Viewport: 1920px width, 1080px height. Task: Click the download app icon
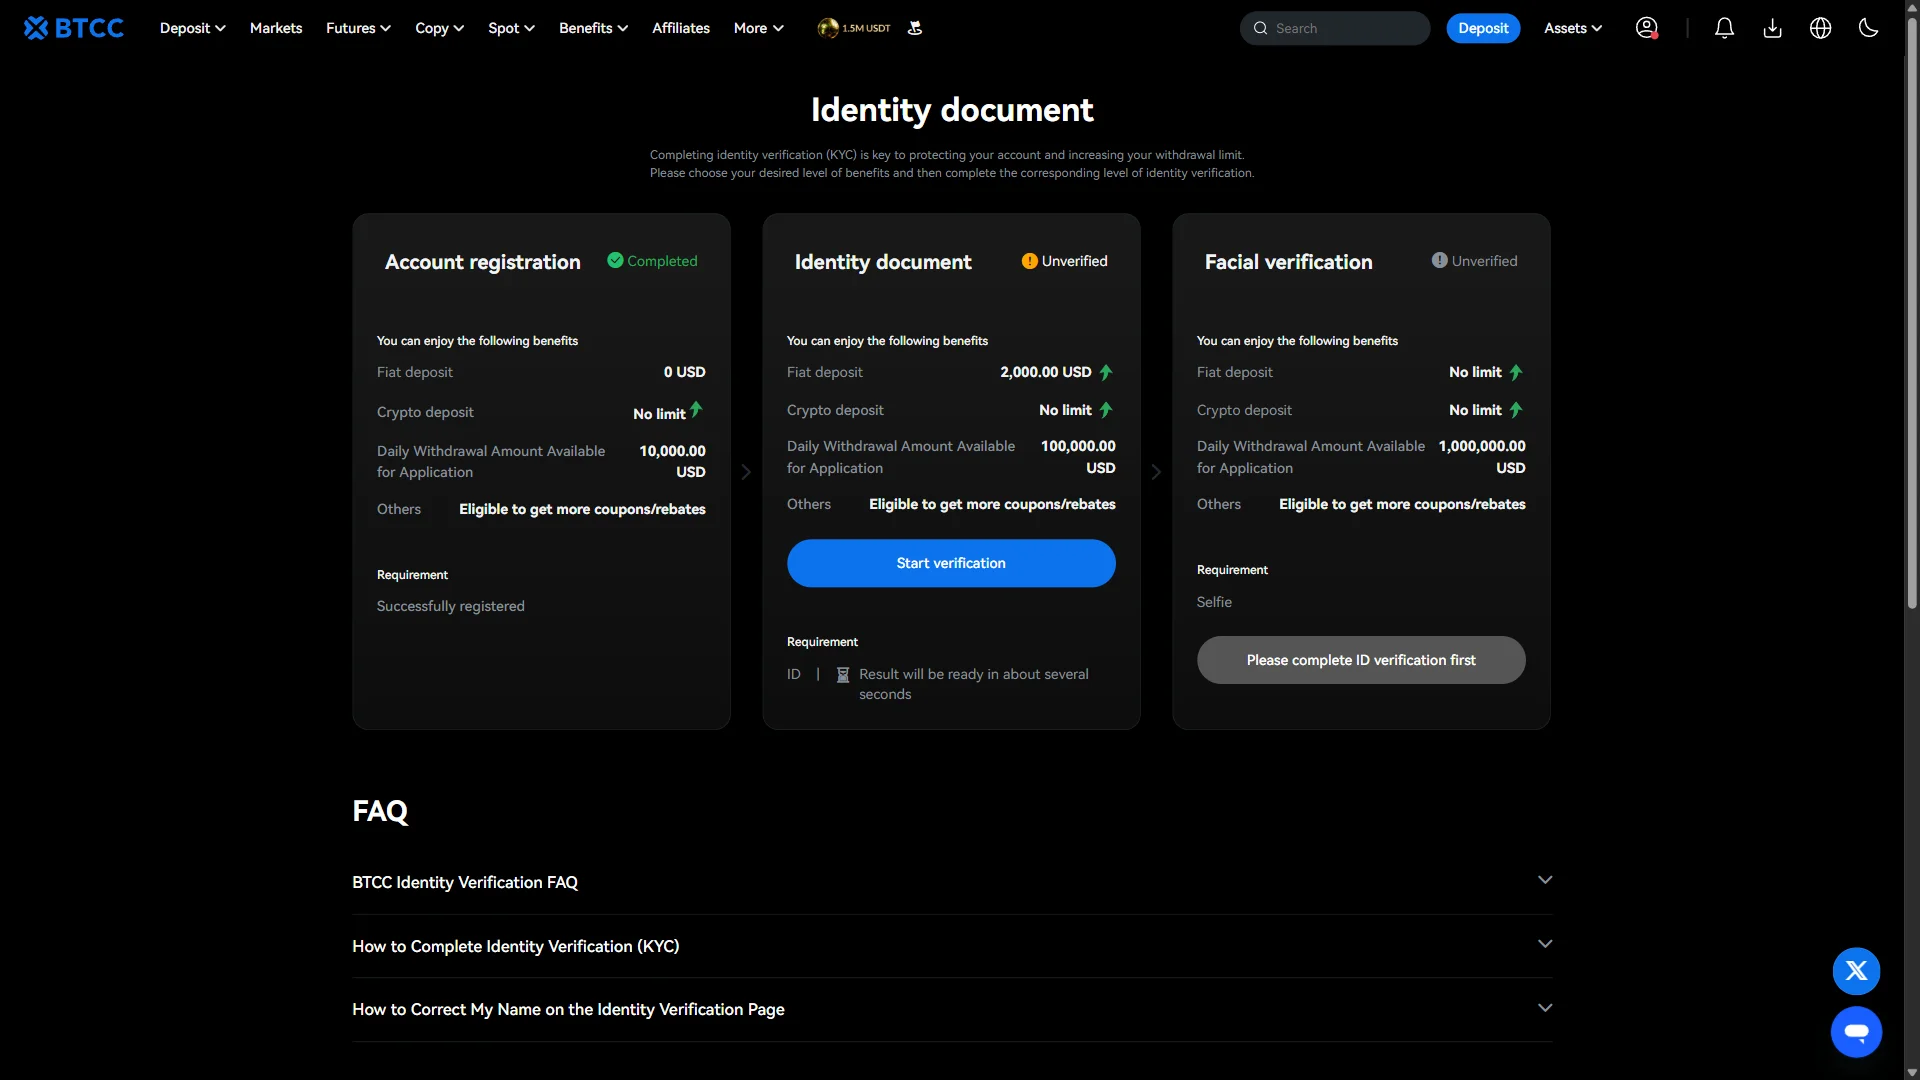tap(1772, 28)
